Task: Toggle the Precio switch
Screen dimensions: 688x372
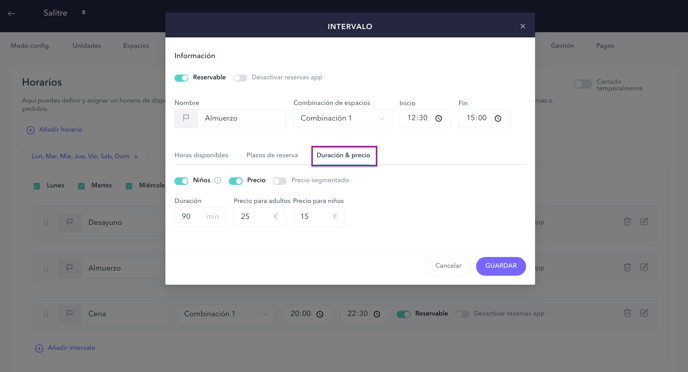Action: (x=236, y=181)
